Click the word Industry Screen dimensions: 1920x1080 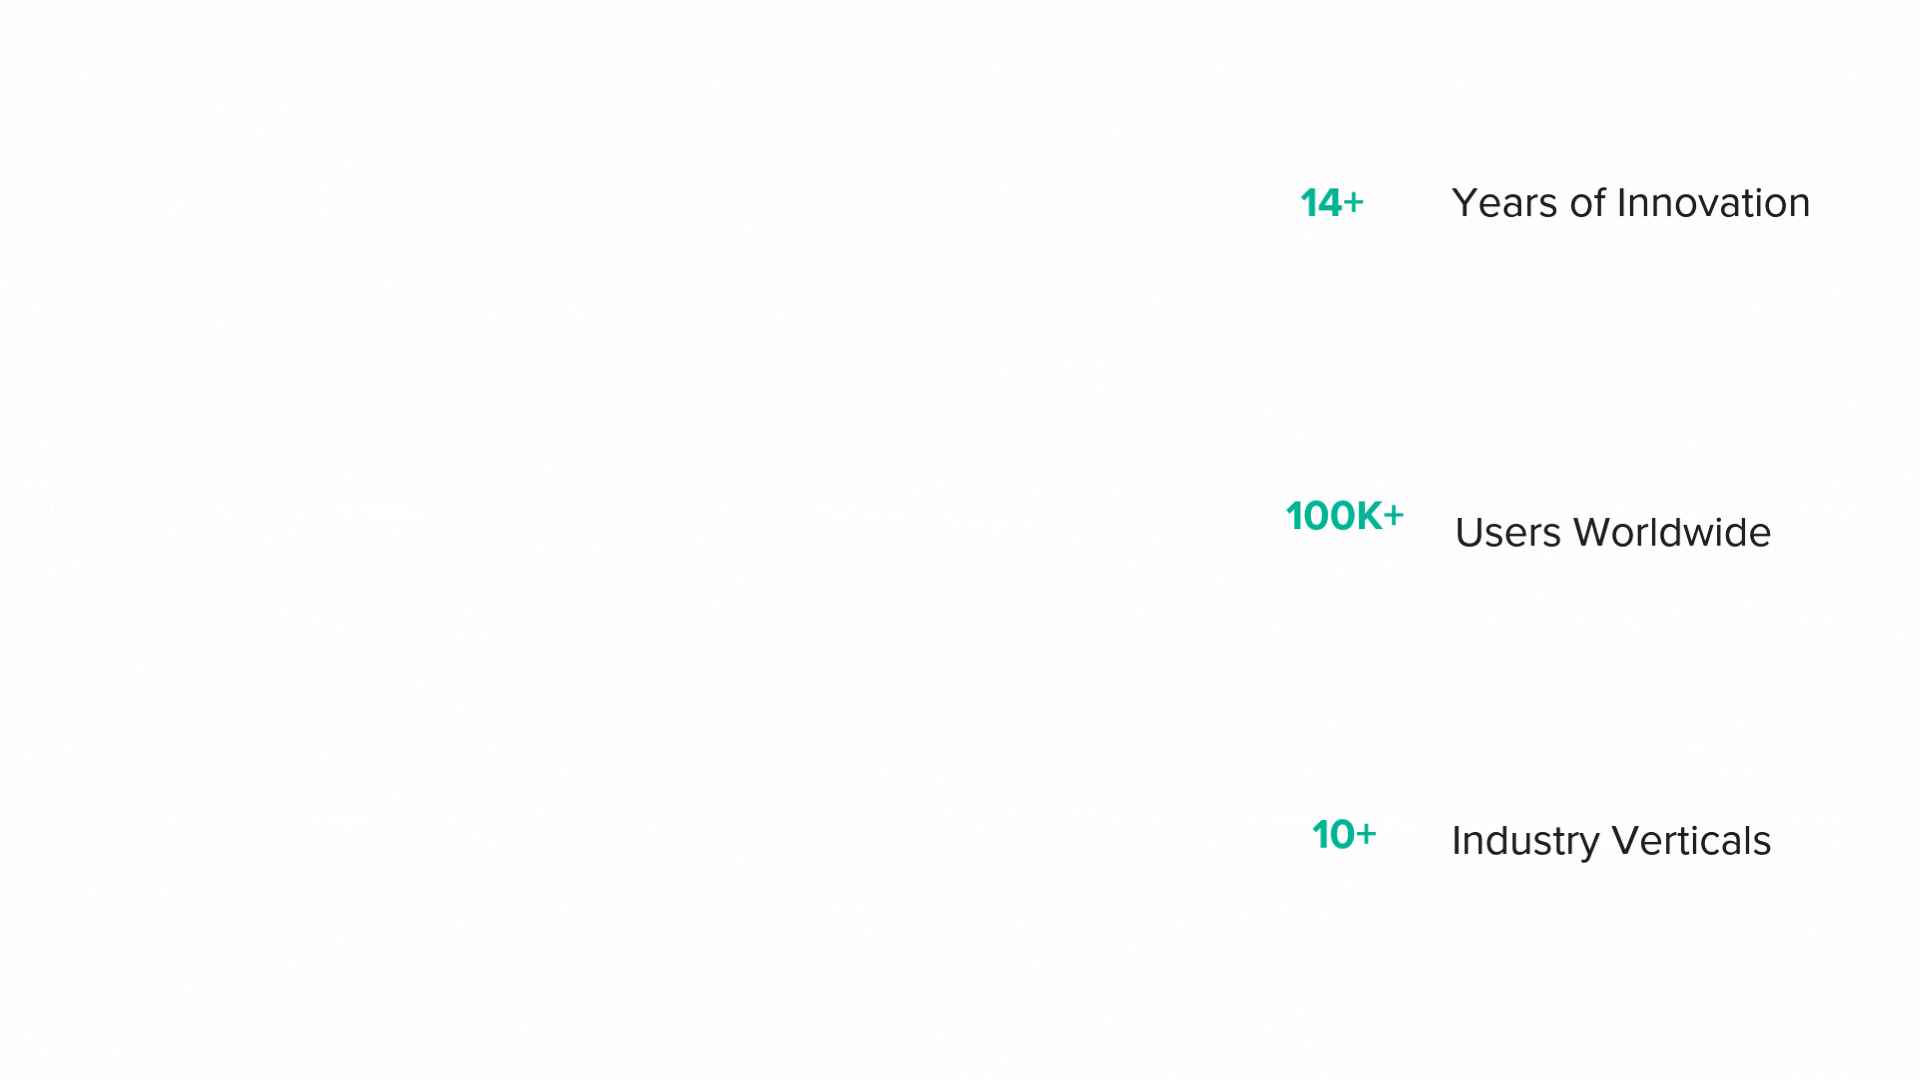[1525, 842]
